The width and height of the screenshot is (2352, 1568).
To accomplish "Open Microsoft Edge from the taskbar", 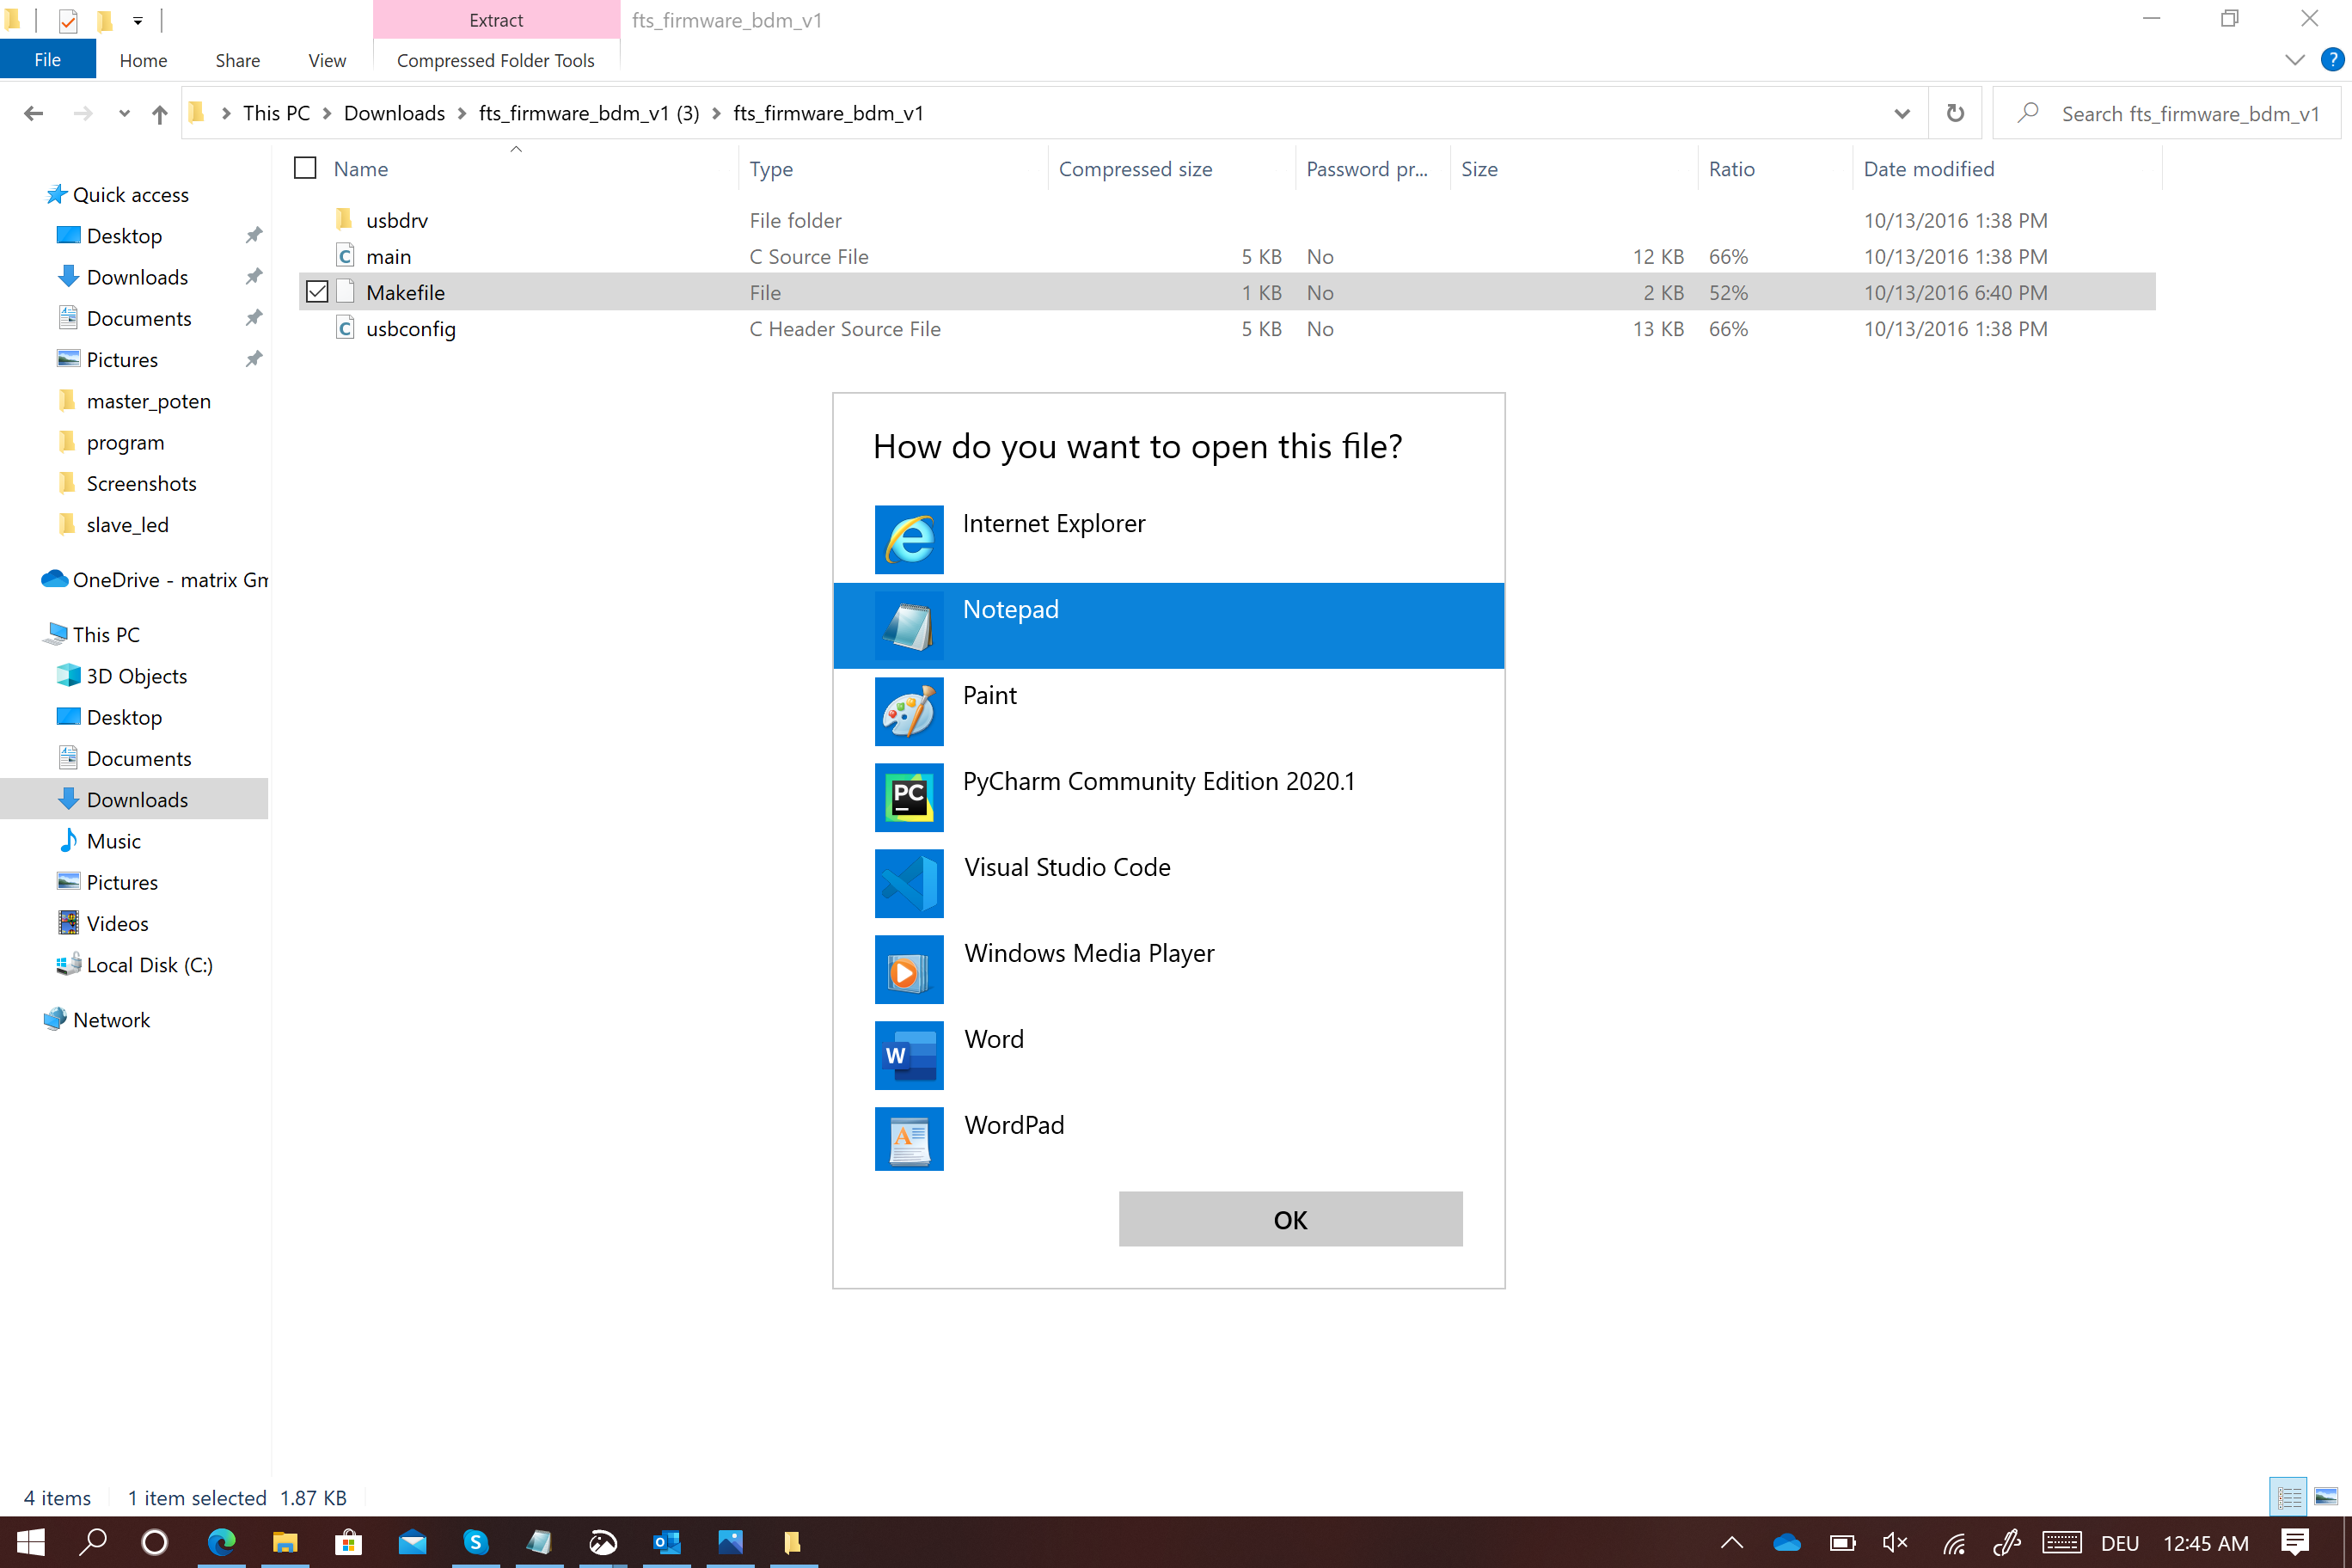I will click(x=221, y=1542).
